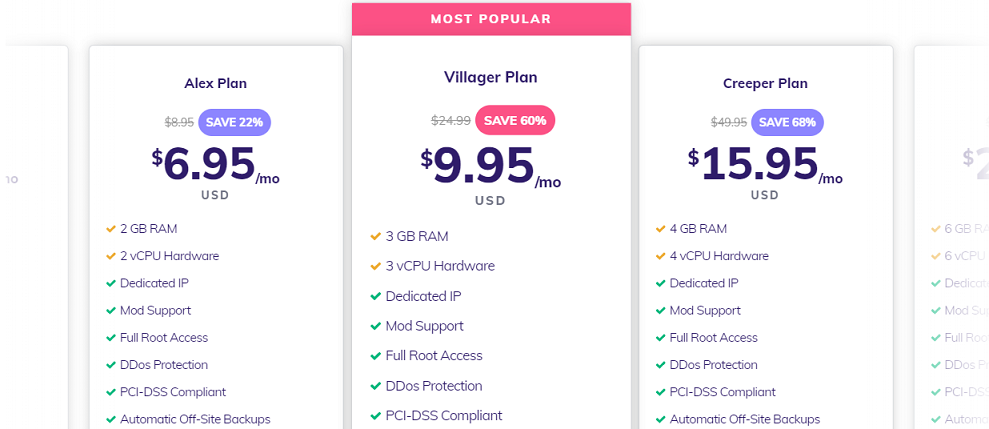
Task: Click the checkmark beside Creeper Plan's 4 vCPU Hardware
Action: 661,256
